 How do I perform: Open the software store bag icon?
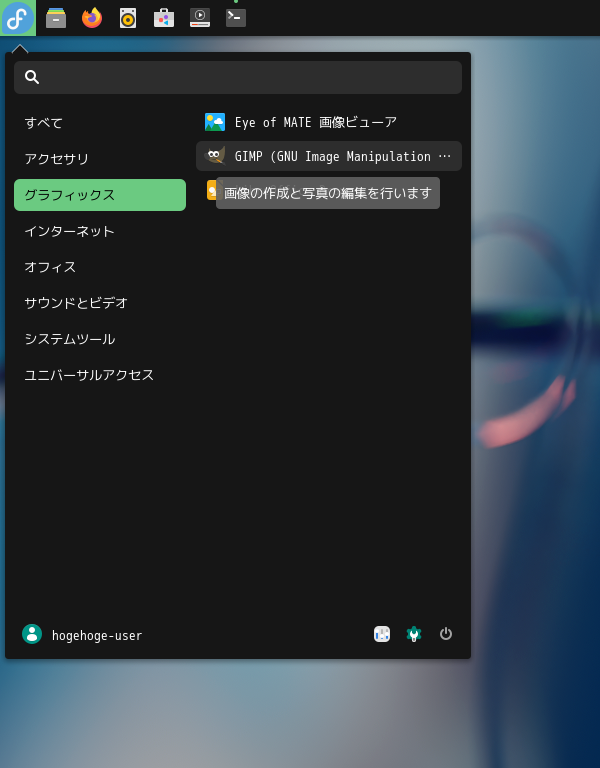click(x=164, y=18)
